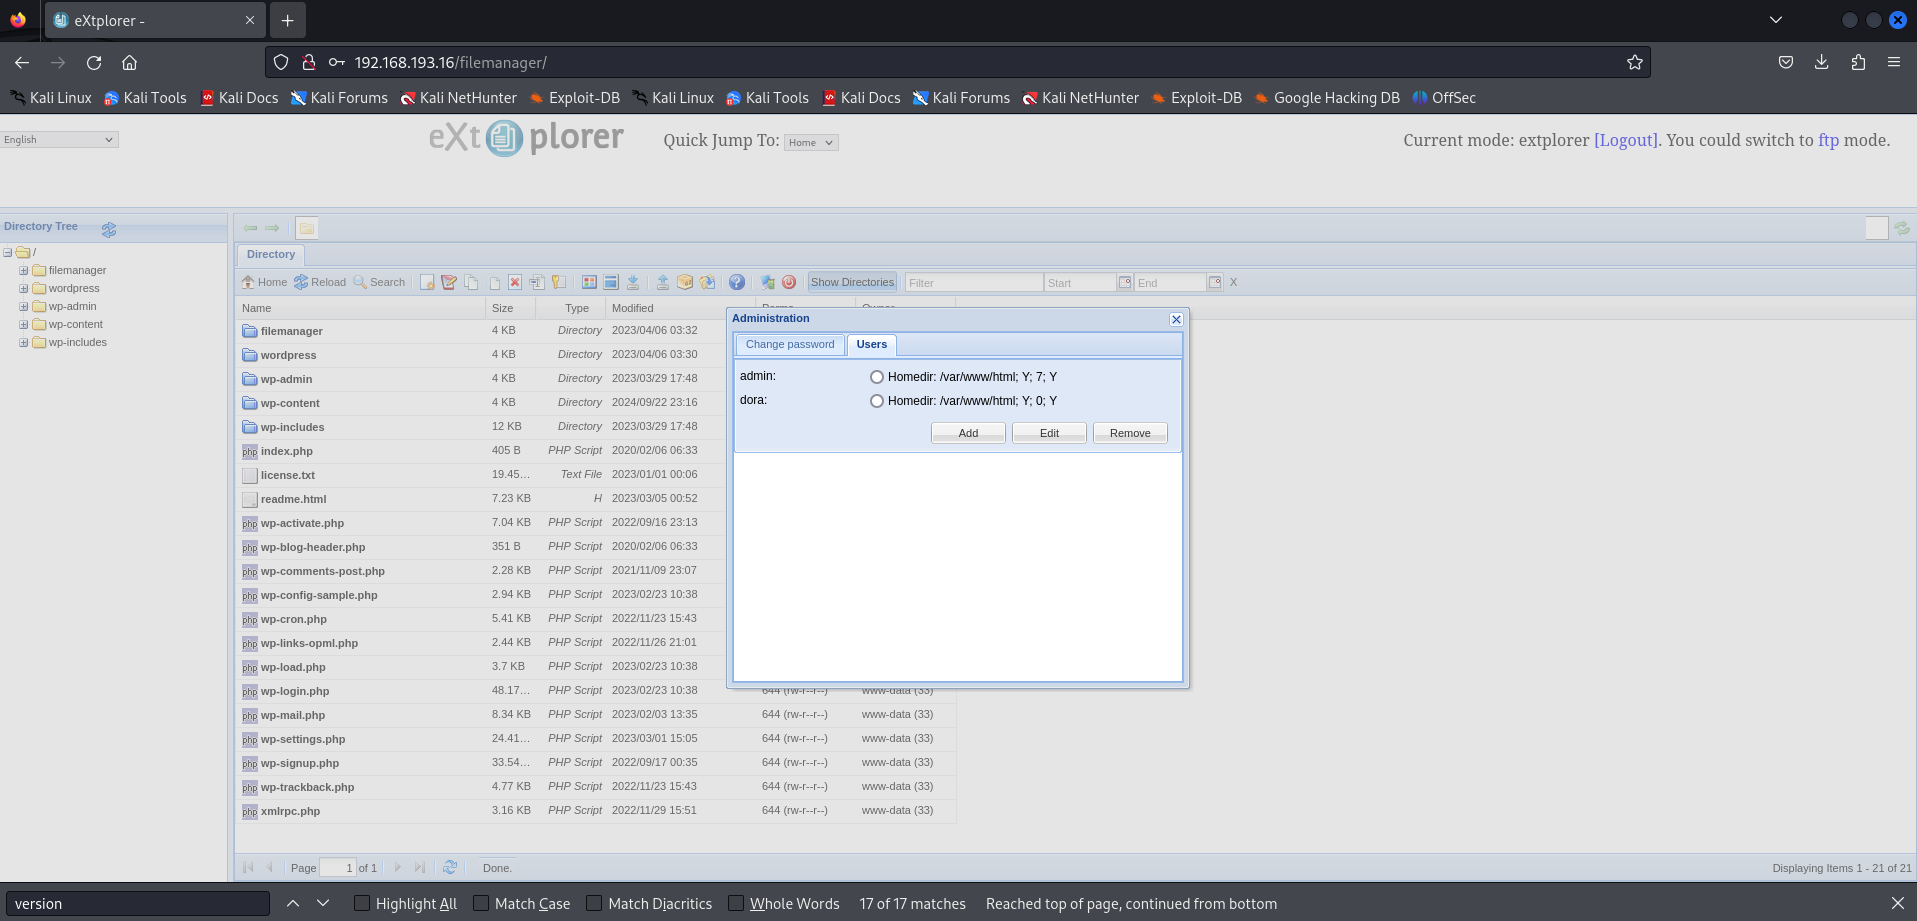Click the red power Logout toolbar icon
Screen dimensions: 1917x921
789,282
